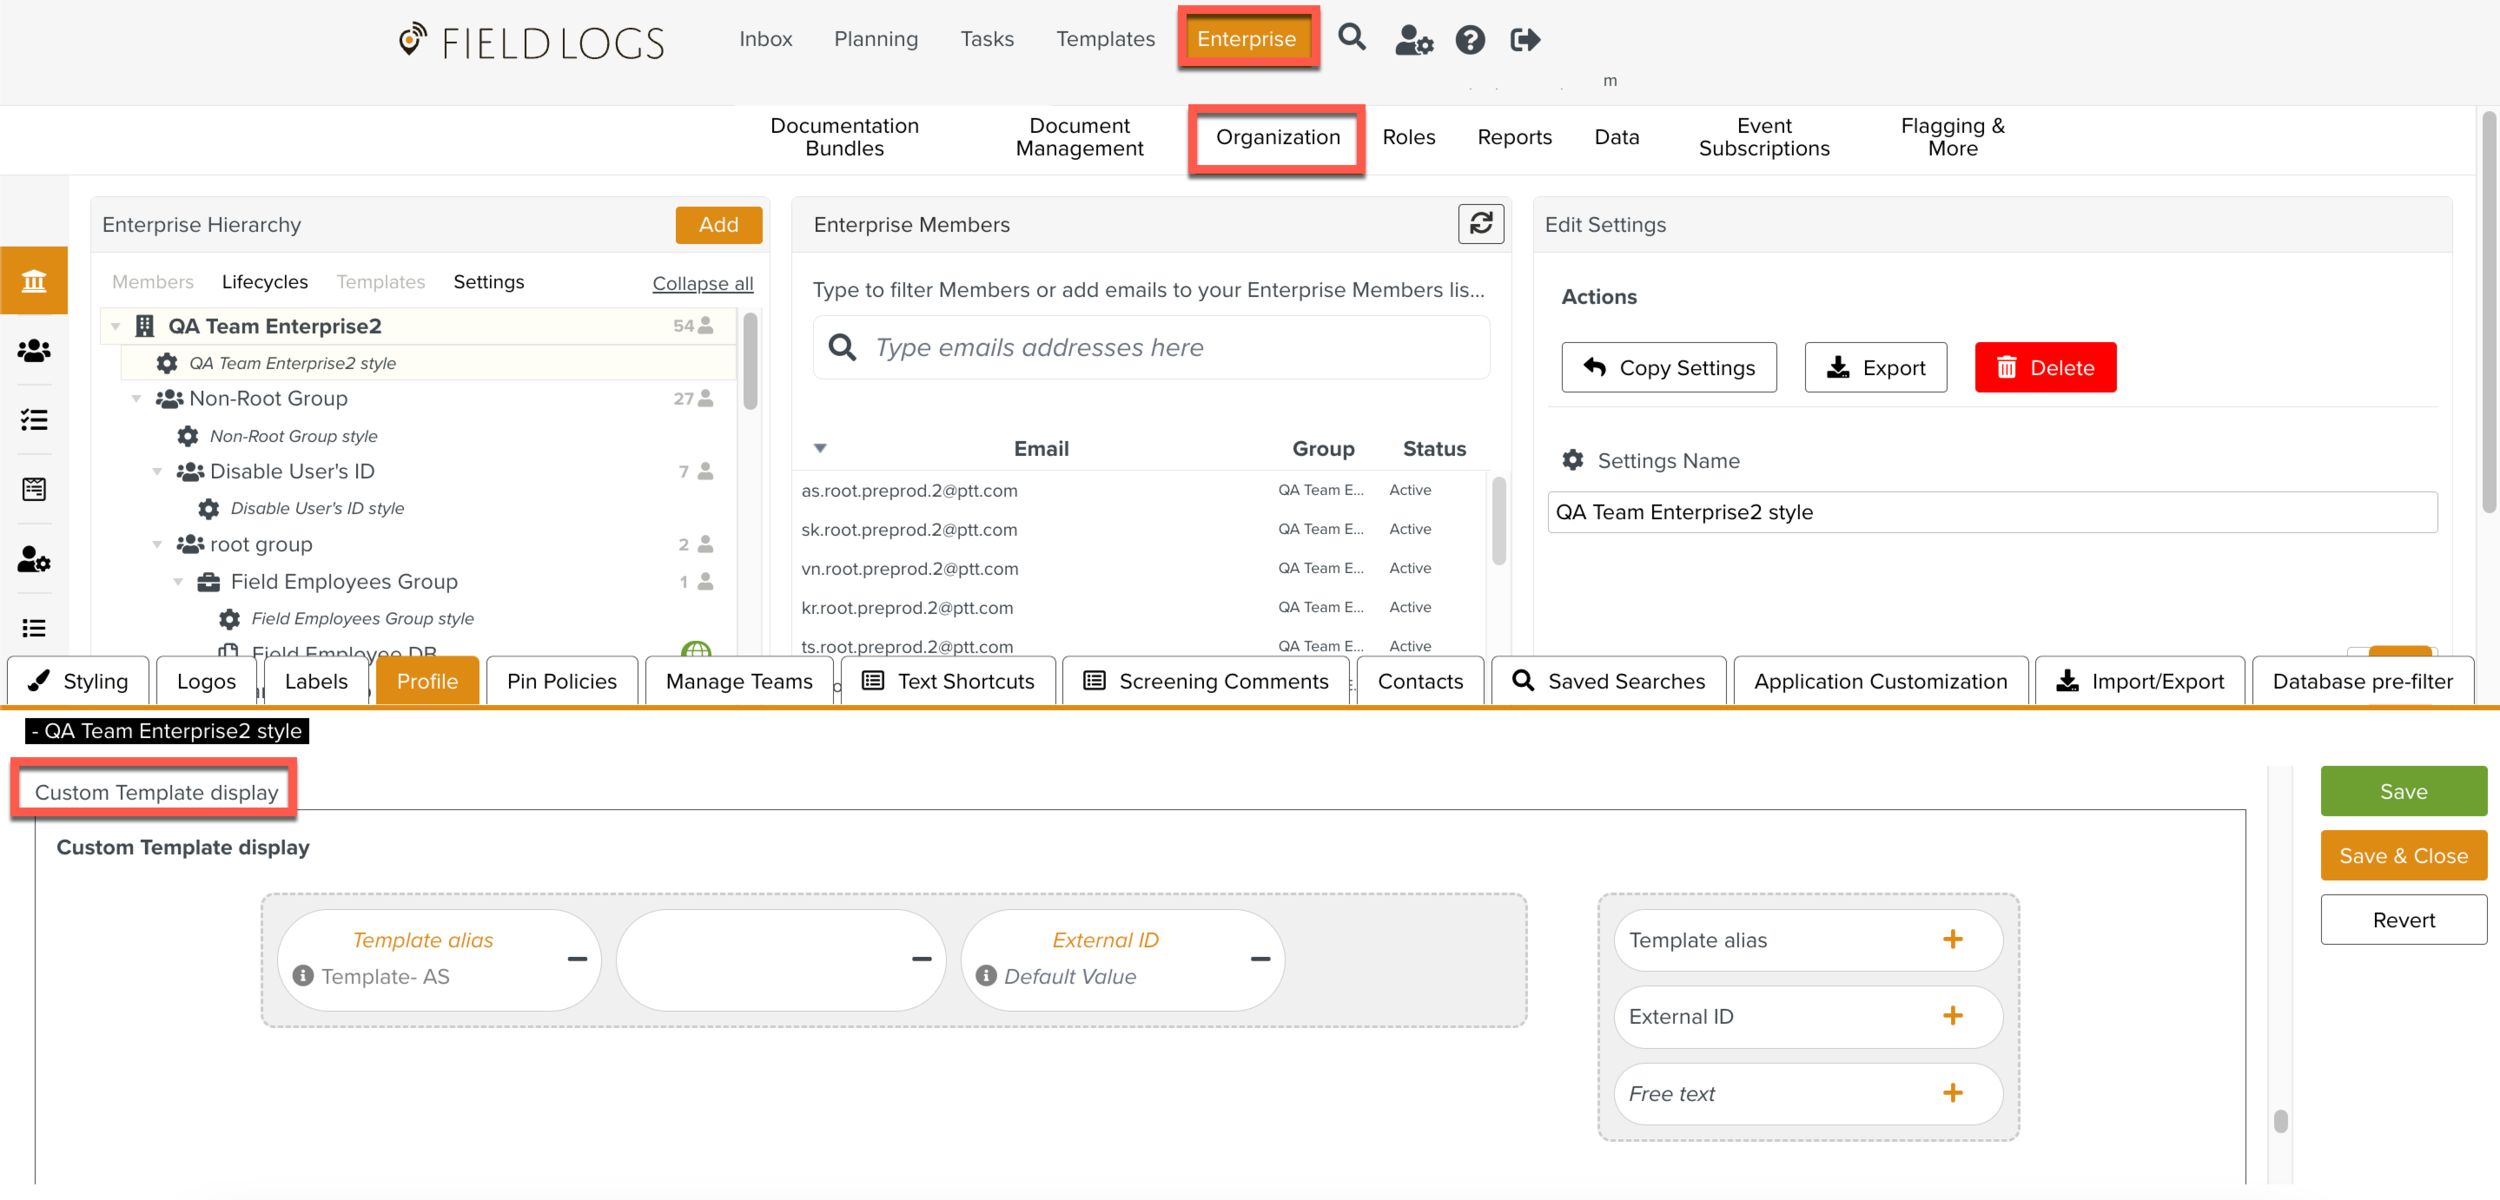The width and height of the screenshot is (2500, 1200).
Task: Click the green Save button
Action: click(2403, 791)
